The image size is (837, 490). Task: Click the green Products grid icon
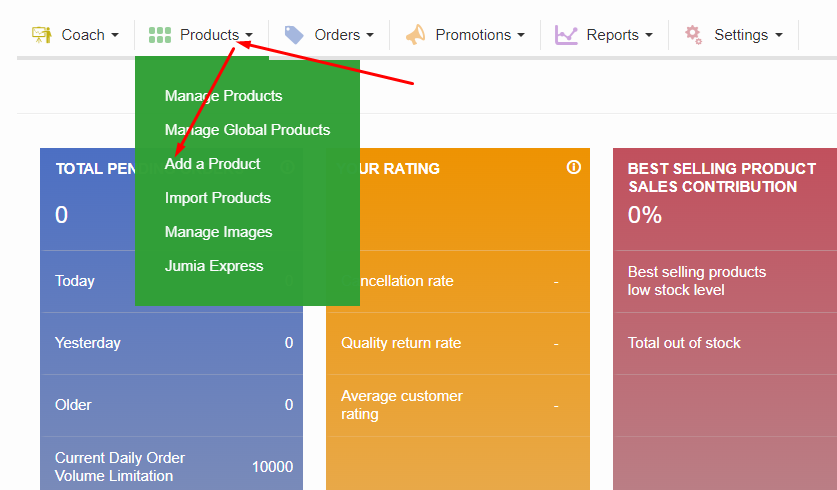160,35
